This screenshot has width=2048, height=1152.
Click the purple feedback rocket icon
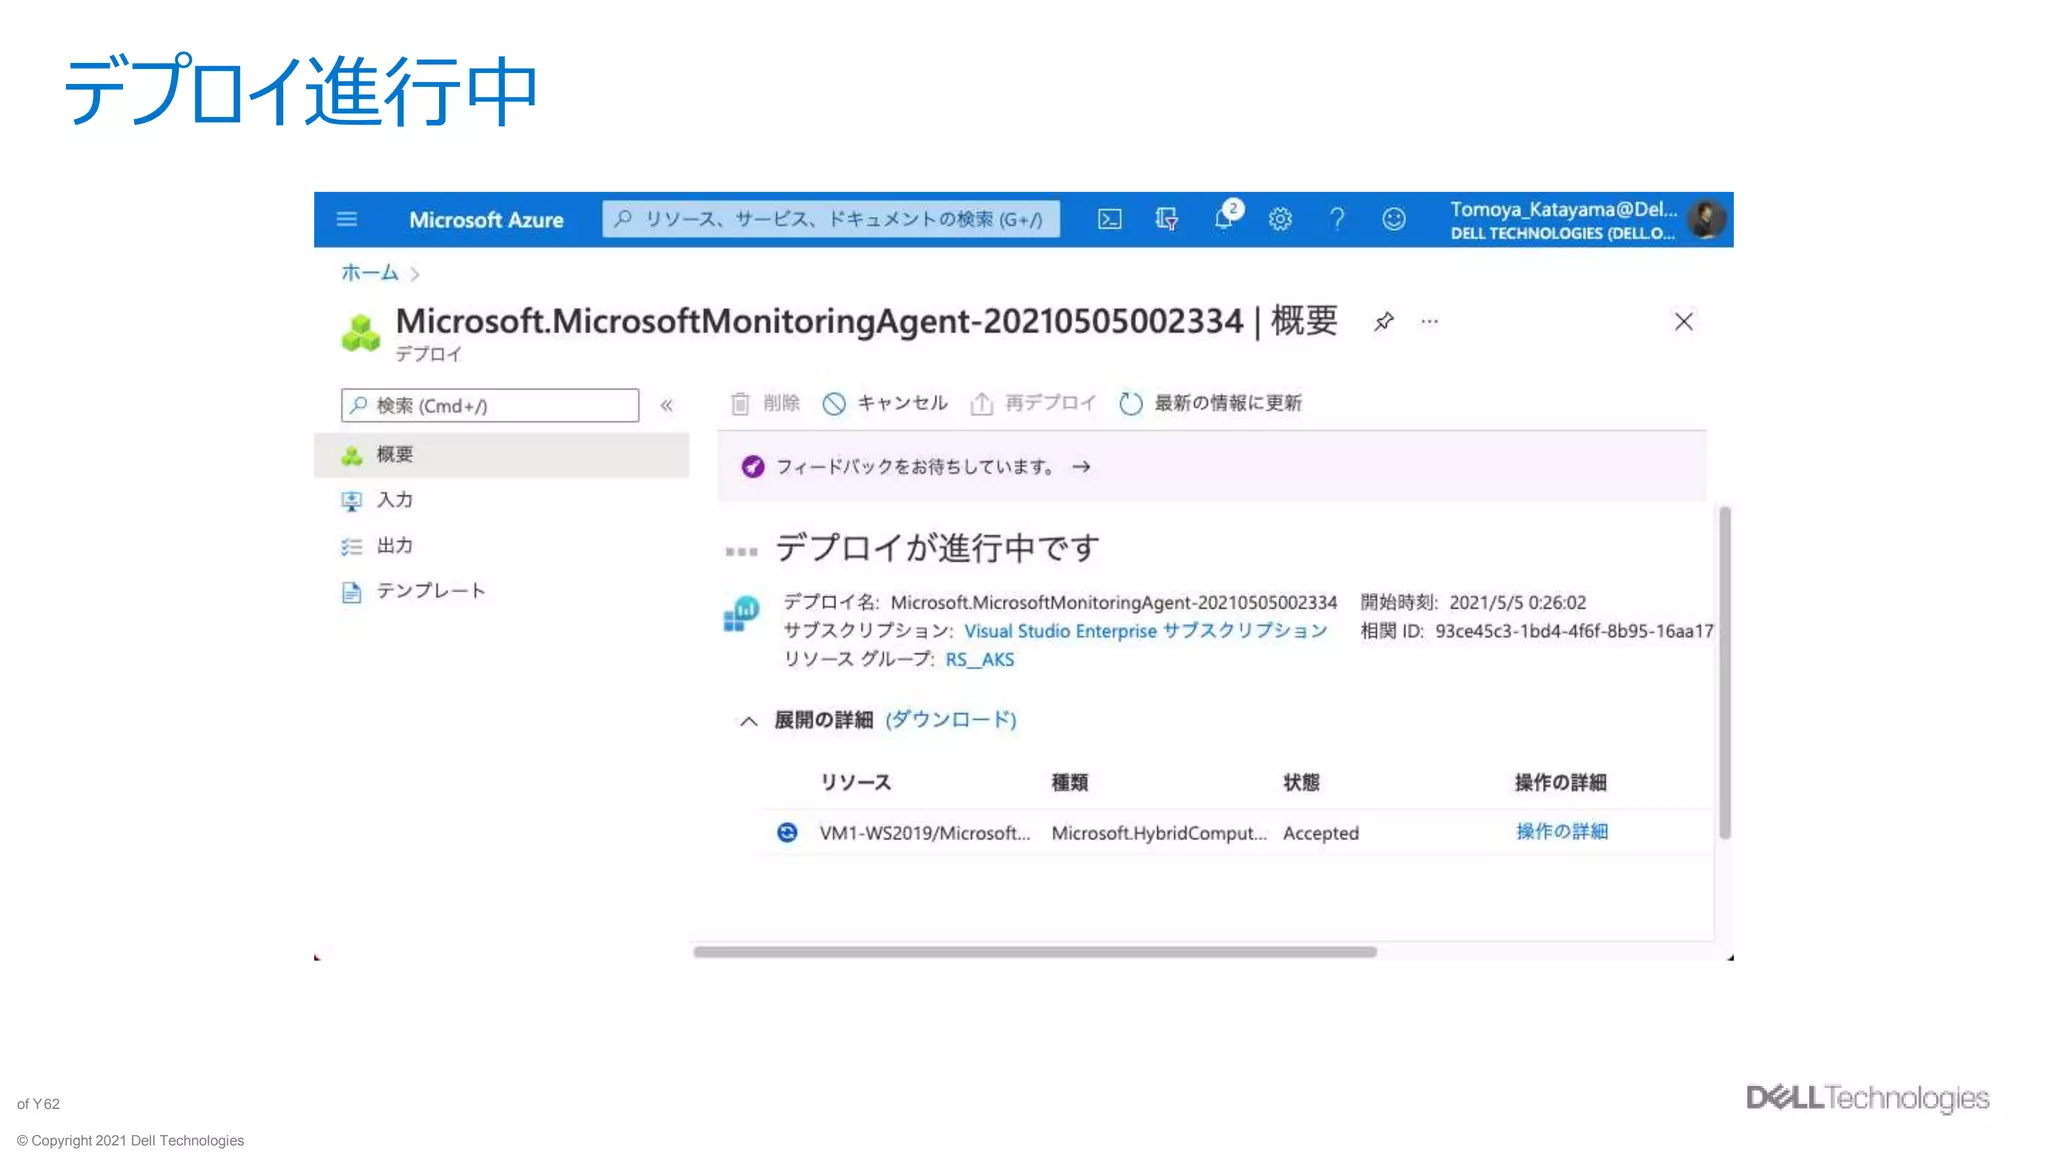pyautogui.click(x=753, y=467)
